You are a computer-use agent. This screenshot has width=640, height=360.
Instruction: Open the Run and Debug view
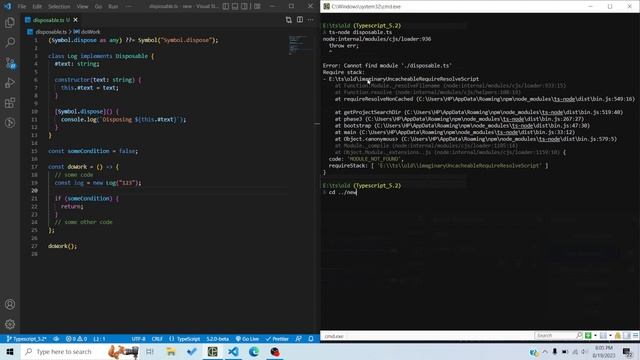10,82
